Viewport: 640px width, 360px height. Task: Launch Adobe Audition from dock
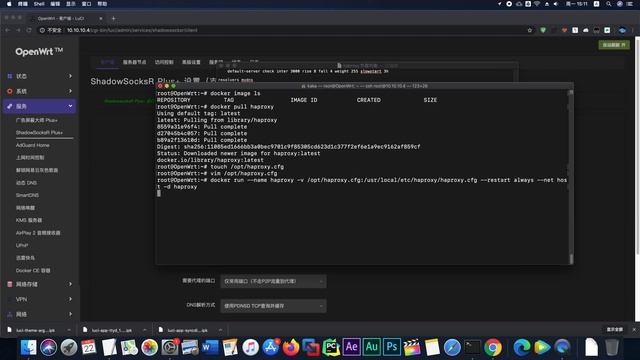click(371, 347)
